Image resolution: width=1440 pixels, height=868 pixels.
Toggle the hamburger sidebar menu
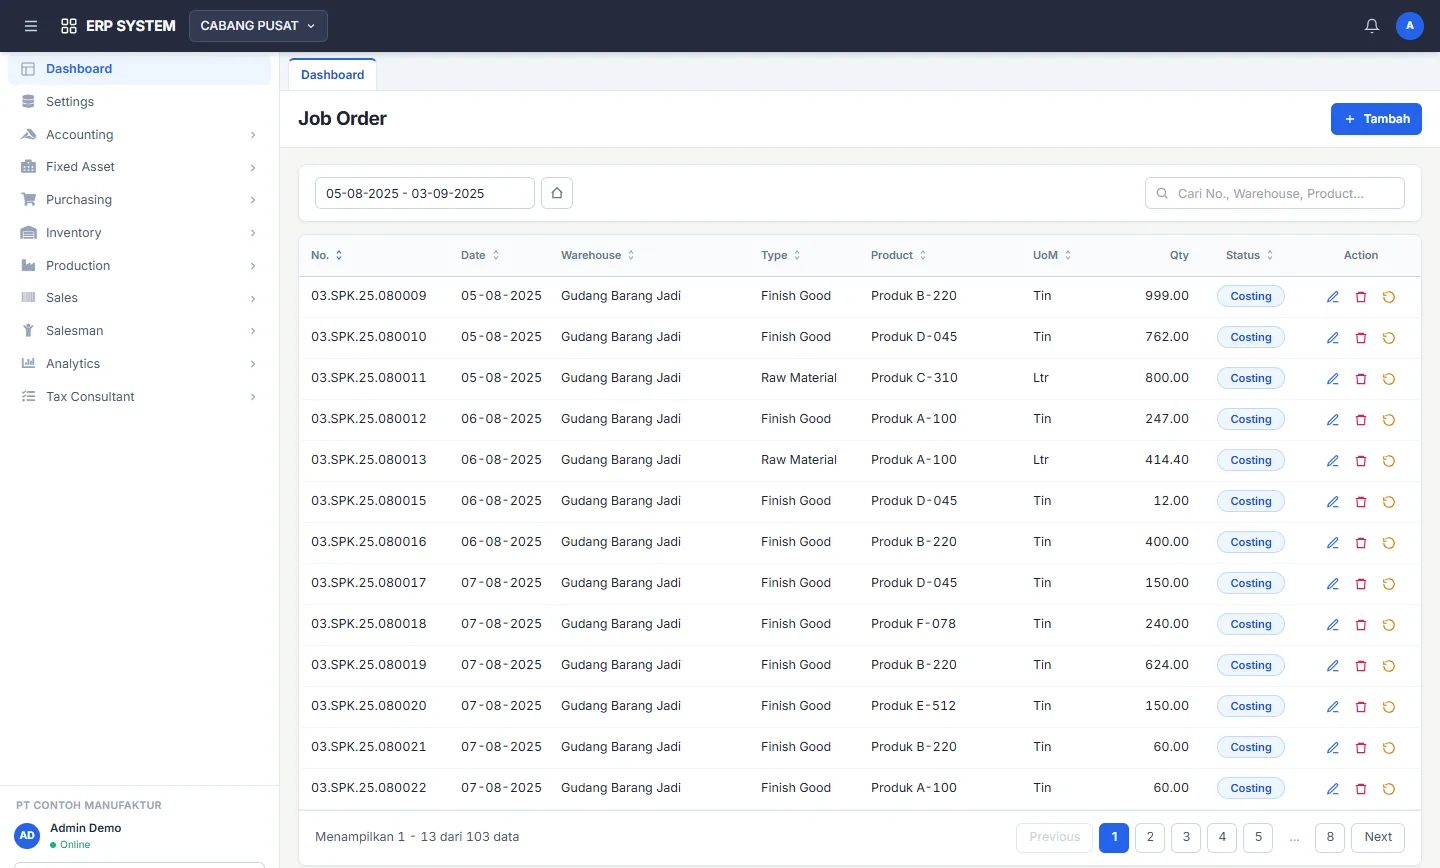point(31,26)
